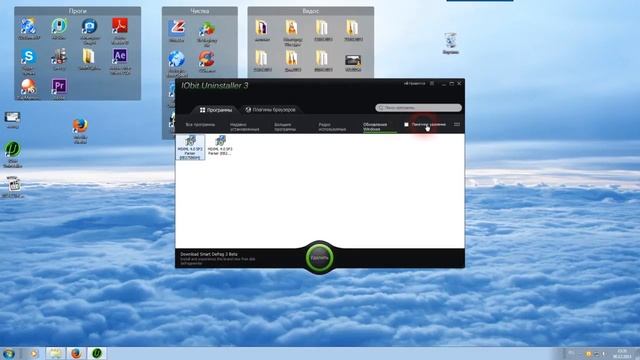Click the round green Удалить button
The height and width of the screenshot is (360, 640).
click(x=319, y=258)
